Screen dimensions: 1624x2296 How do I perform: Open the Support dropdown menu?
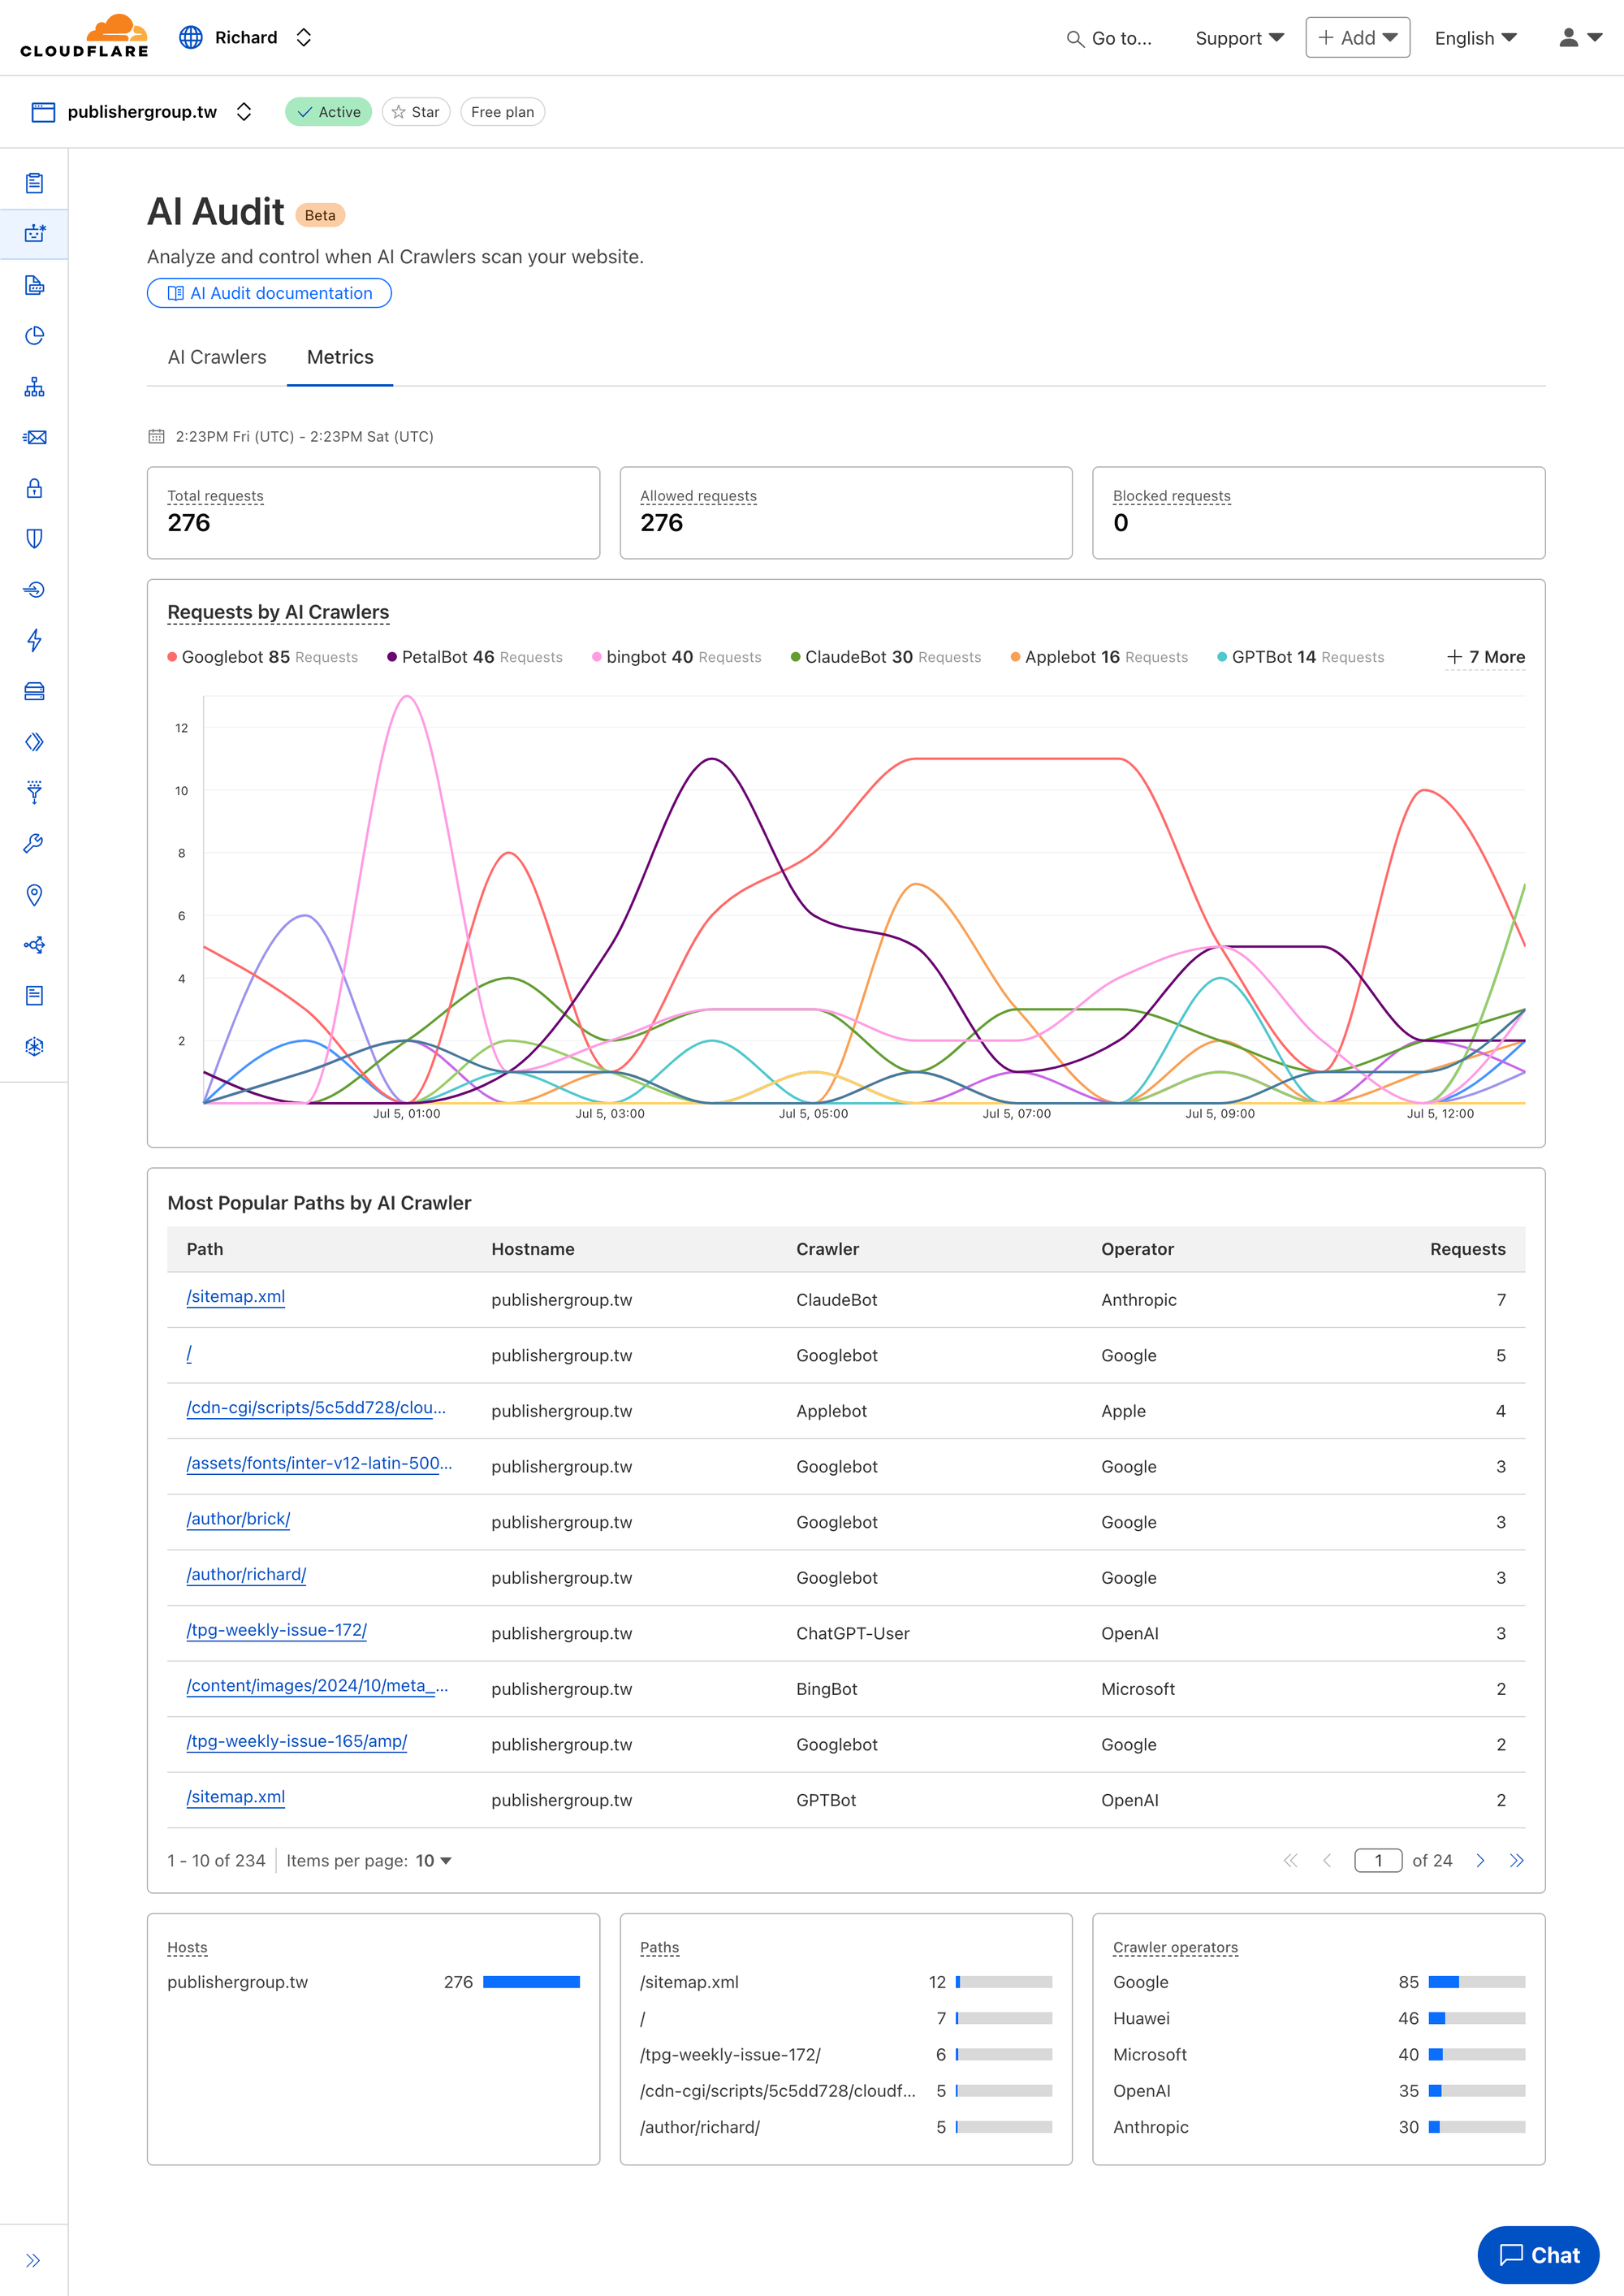tap(1239, 38)
